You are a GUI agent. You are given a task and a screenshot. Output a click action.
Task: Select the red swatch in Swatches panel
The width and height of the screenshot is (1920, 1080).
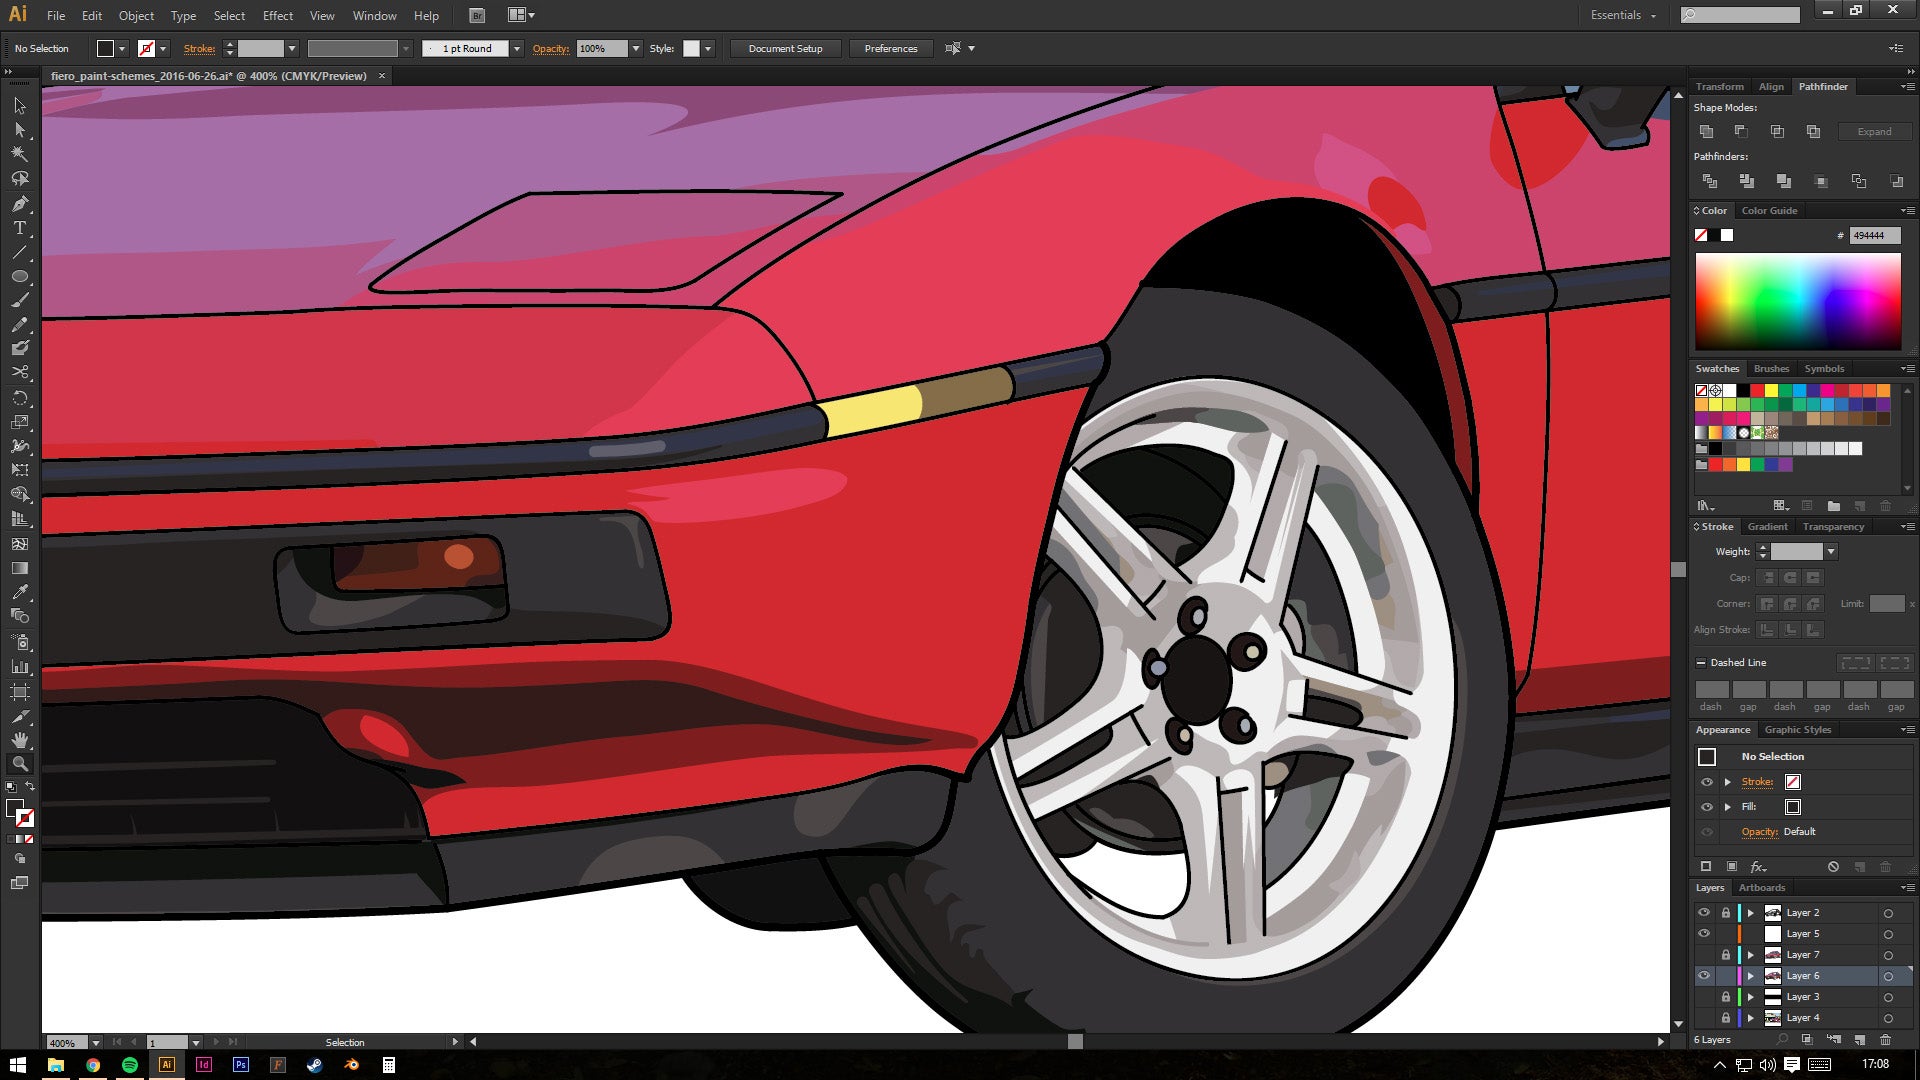[1757, 391]
